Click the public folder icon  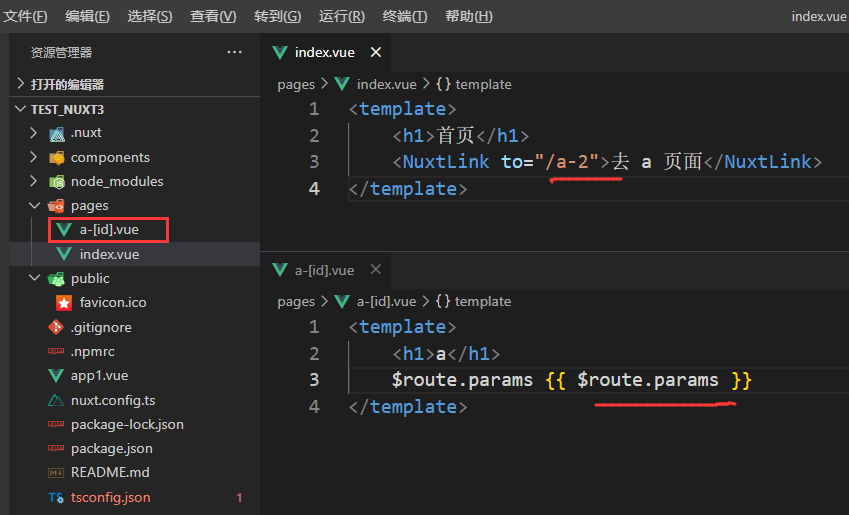click(56, 278)
